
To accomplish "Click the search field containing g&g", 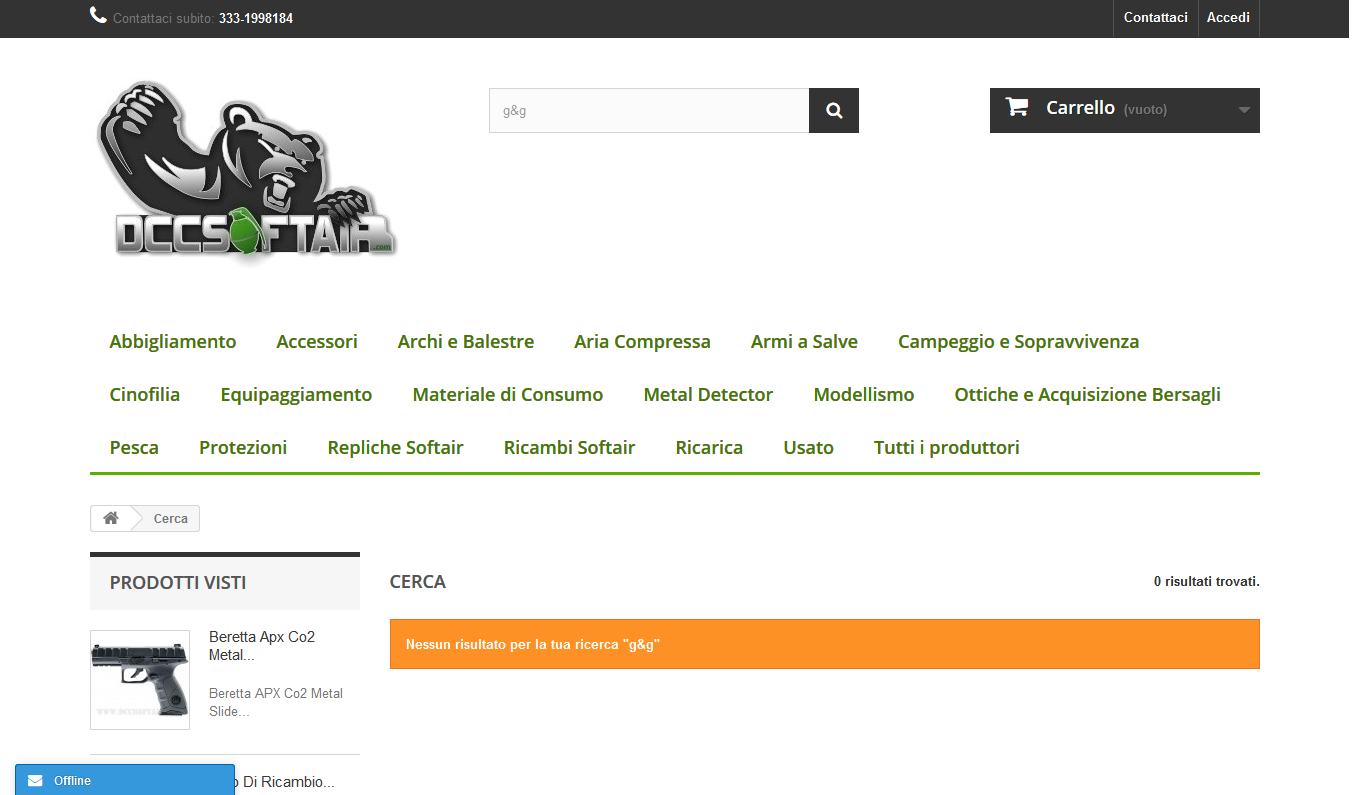I will [x=649, y=110].
